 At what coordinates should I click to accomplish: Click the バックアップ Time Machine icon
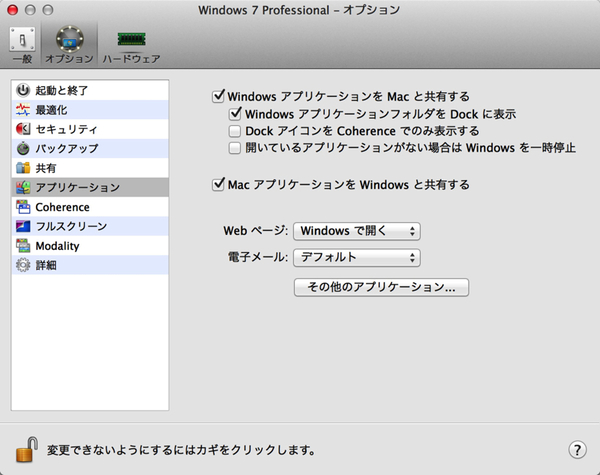point(23,149)
